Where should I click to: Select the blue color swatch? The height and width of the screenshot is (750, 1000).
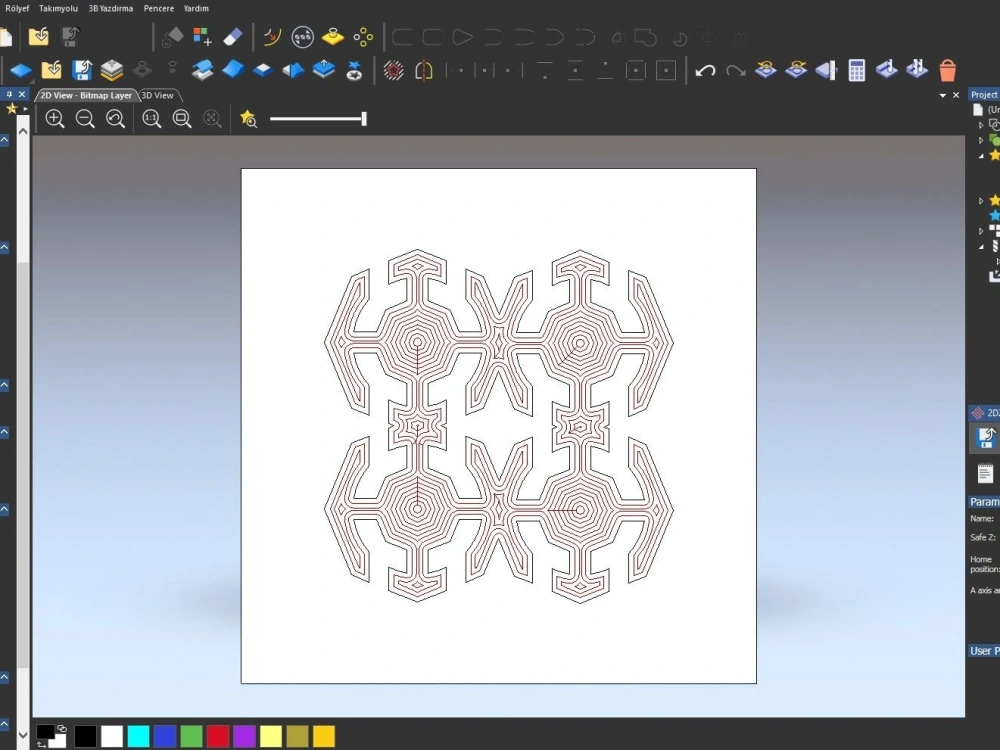165,736
